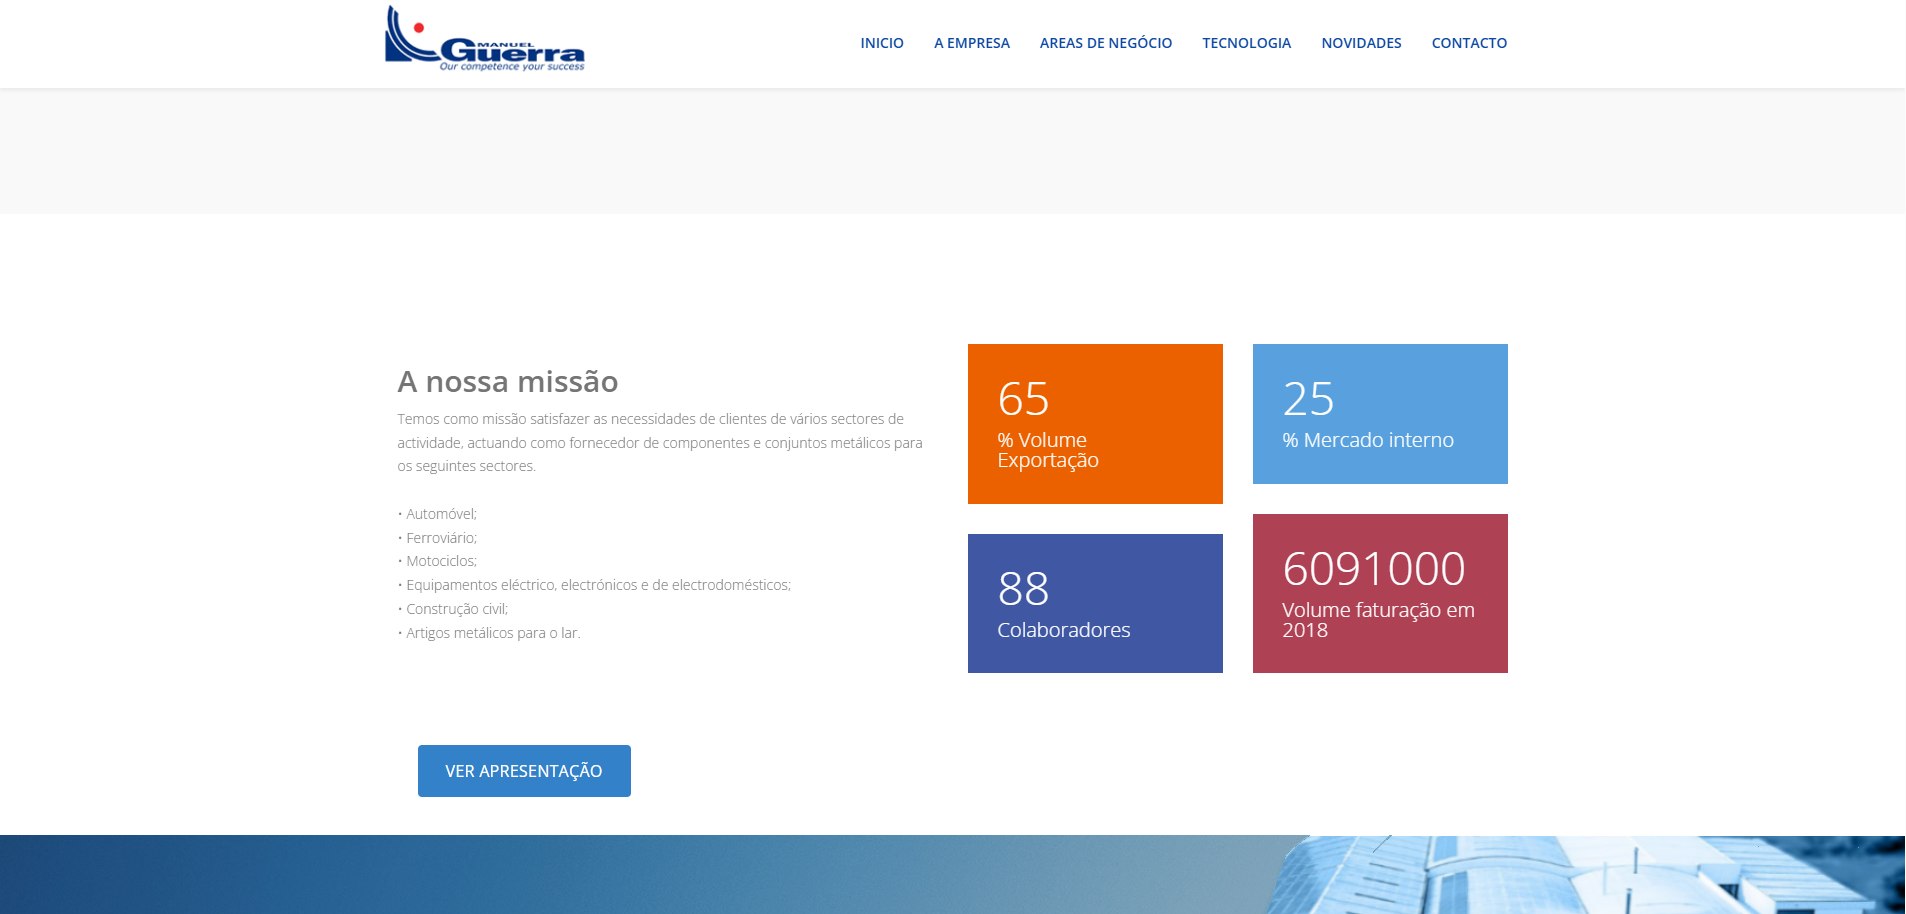Screen dimensions: 1906x914
Task: Select the Ferroviário list entry
Action: point(441,538)
